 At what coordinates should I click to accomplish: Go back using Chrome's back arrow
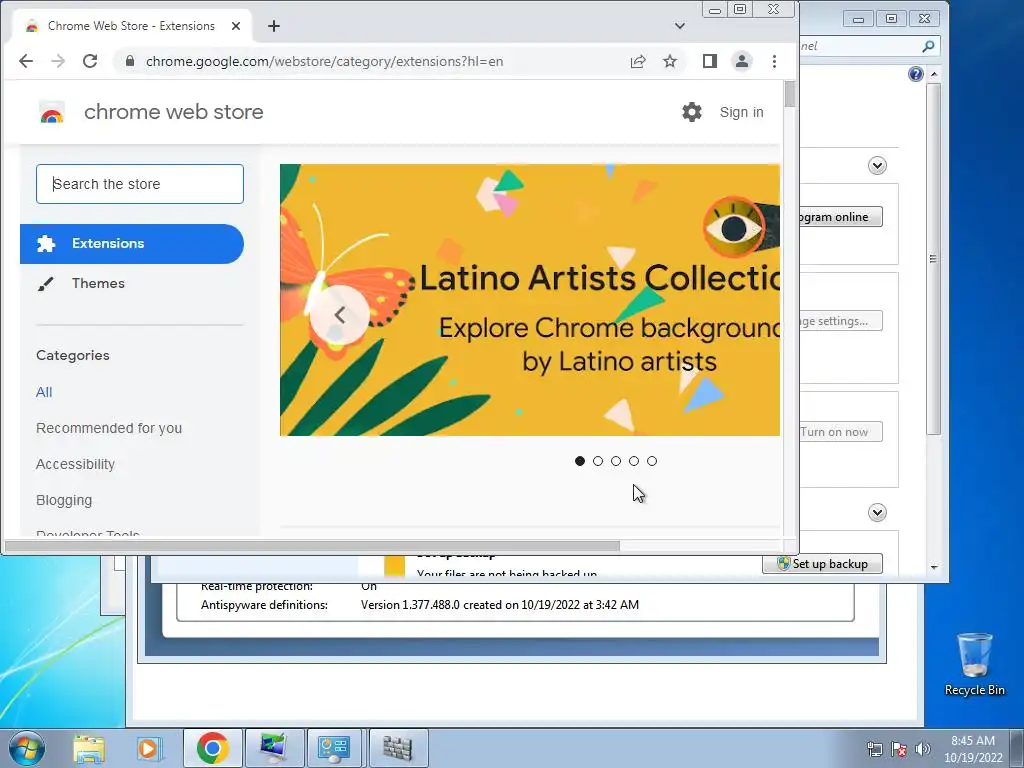coord(26,61)
